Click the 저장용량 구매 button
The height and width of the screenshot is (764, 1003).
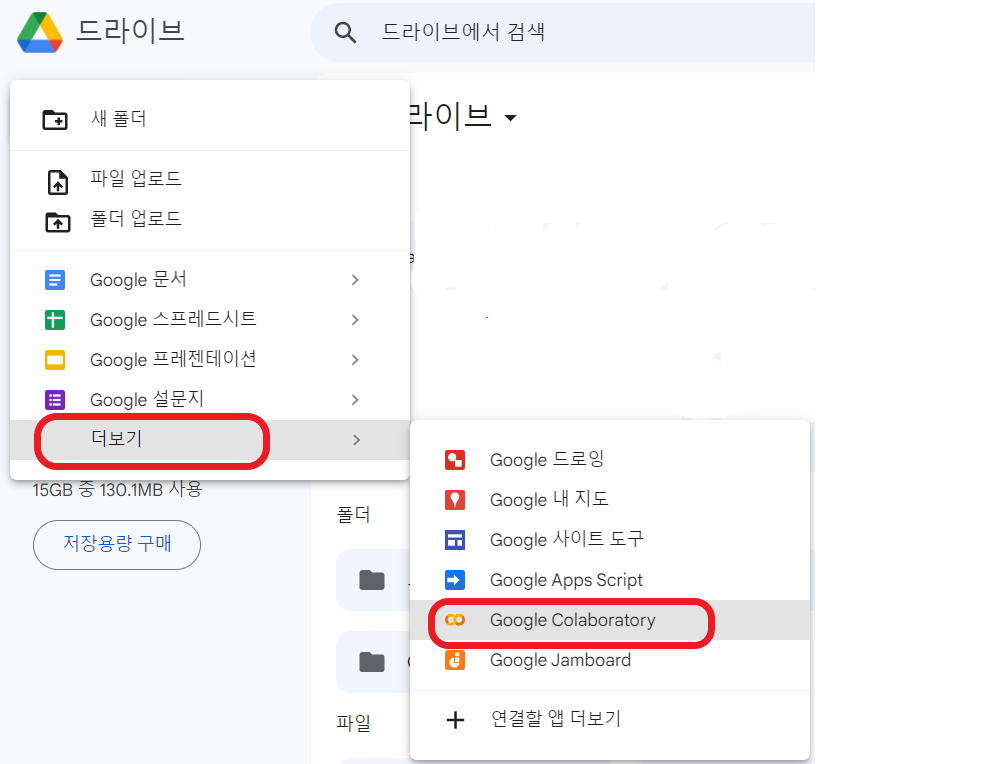(117, 545)
